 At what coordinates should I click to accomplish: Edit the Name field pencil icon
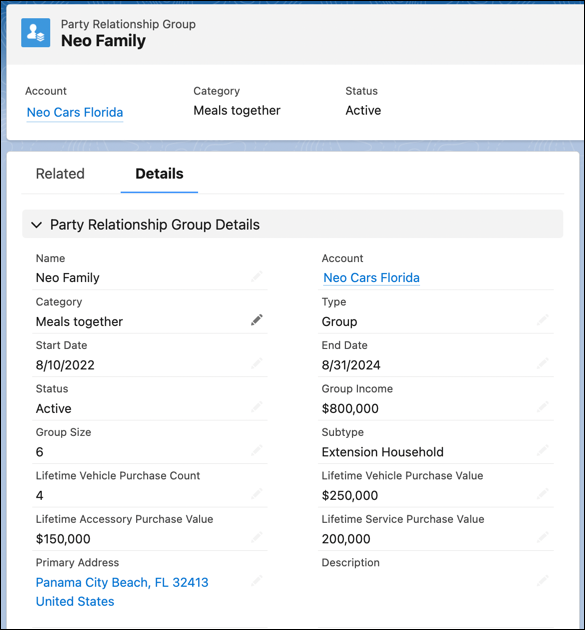[257, 276]
